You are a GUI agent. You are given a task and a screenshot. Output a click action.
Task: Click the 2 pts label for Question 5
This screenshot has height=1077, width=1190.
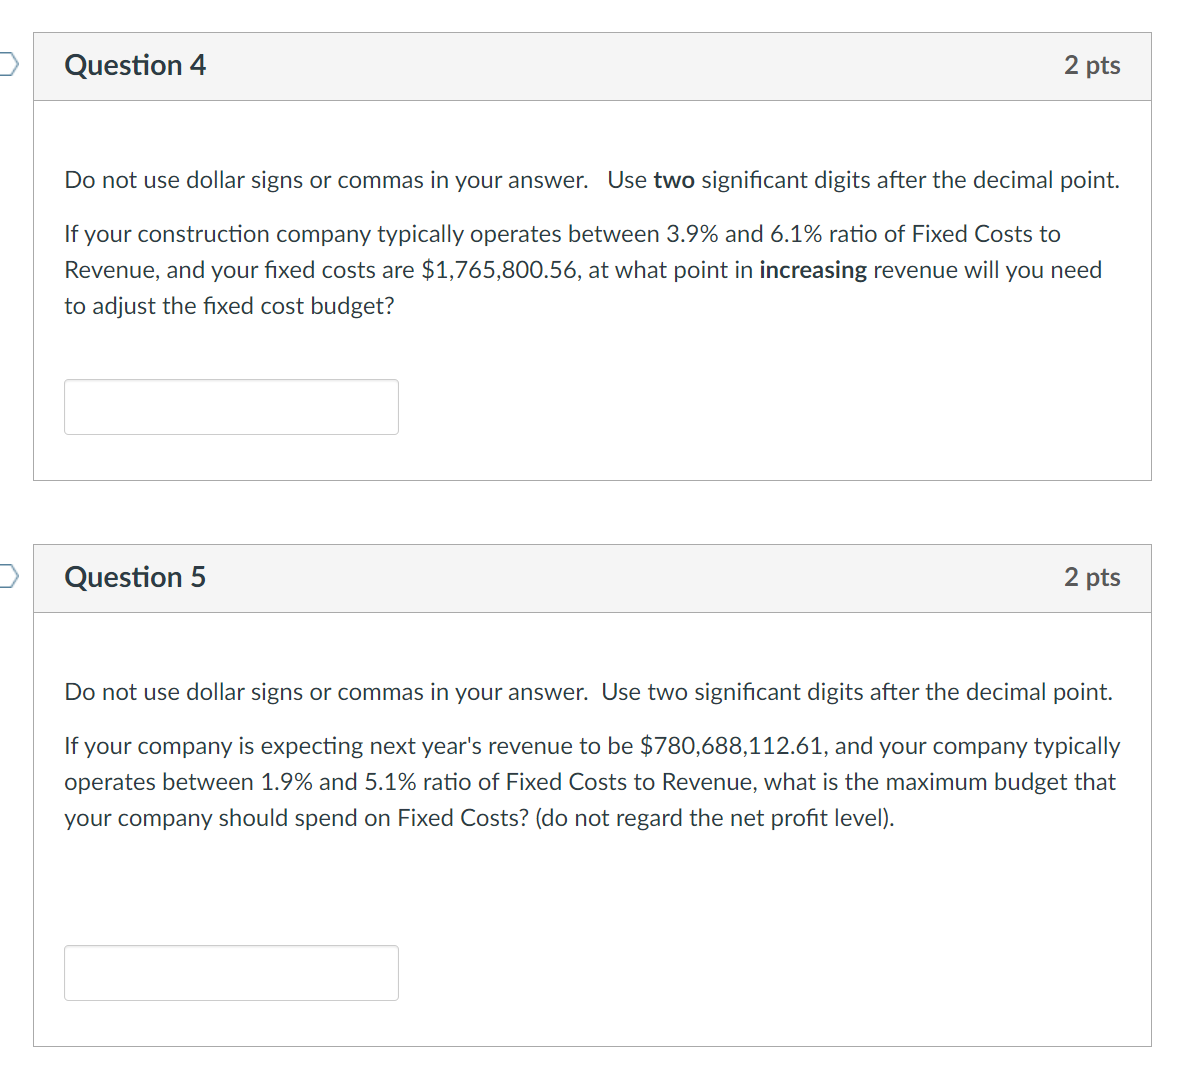(1092, 577)
